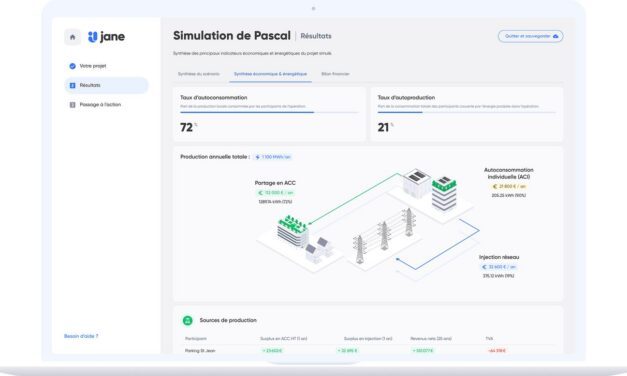Screen dimensions: 627x376
Task: Click the green-roofed parking building illustration
Action: point(293,231)
